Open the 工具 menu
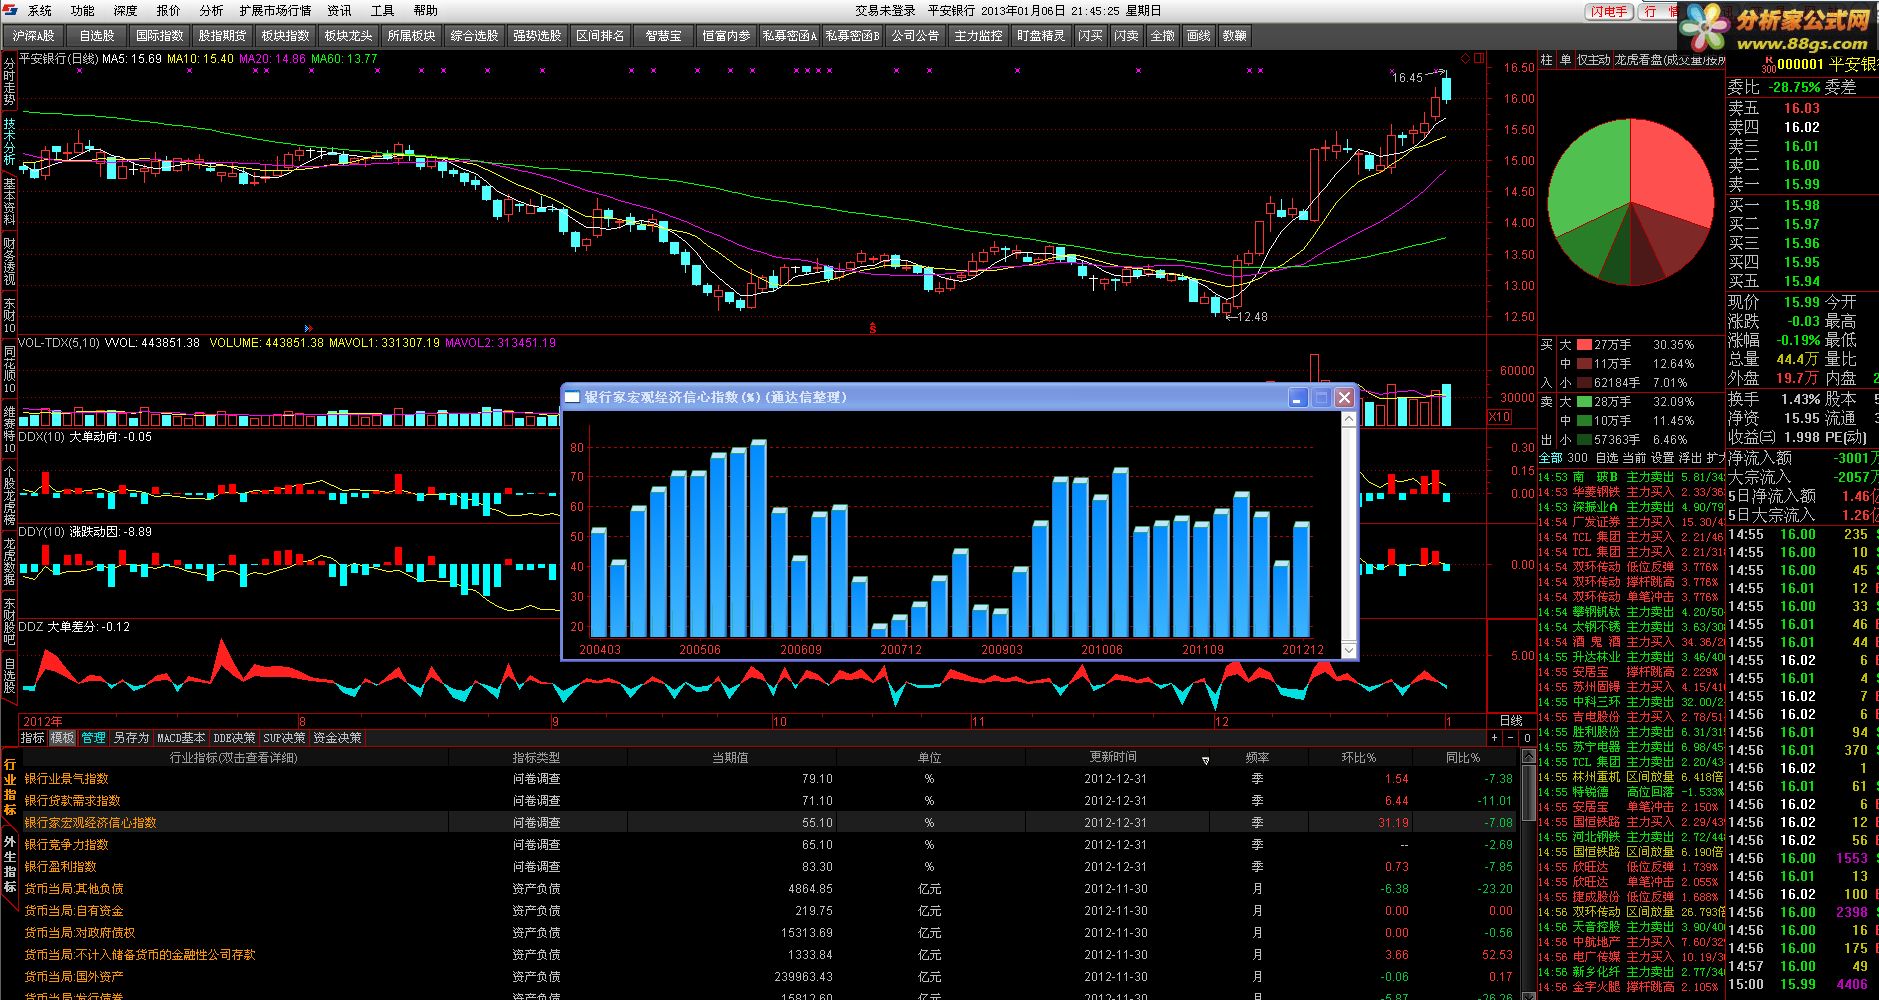This screenshot has height=1000, width=1879. [383, 10]
